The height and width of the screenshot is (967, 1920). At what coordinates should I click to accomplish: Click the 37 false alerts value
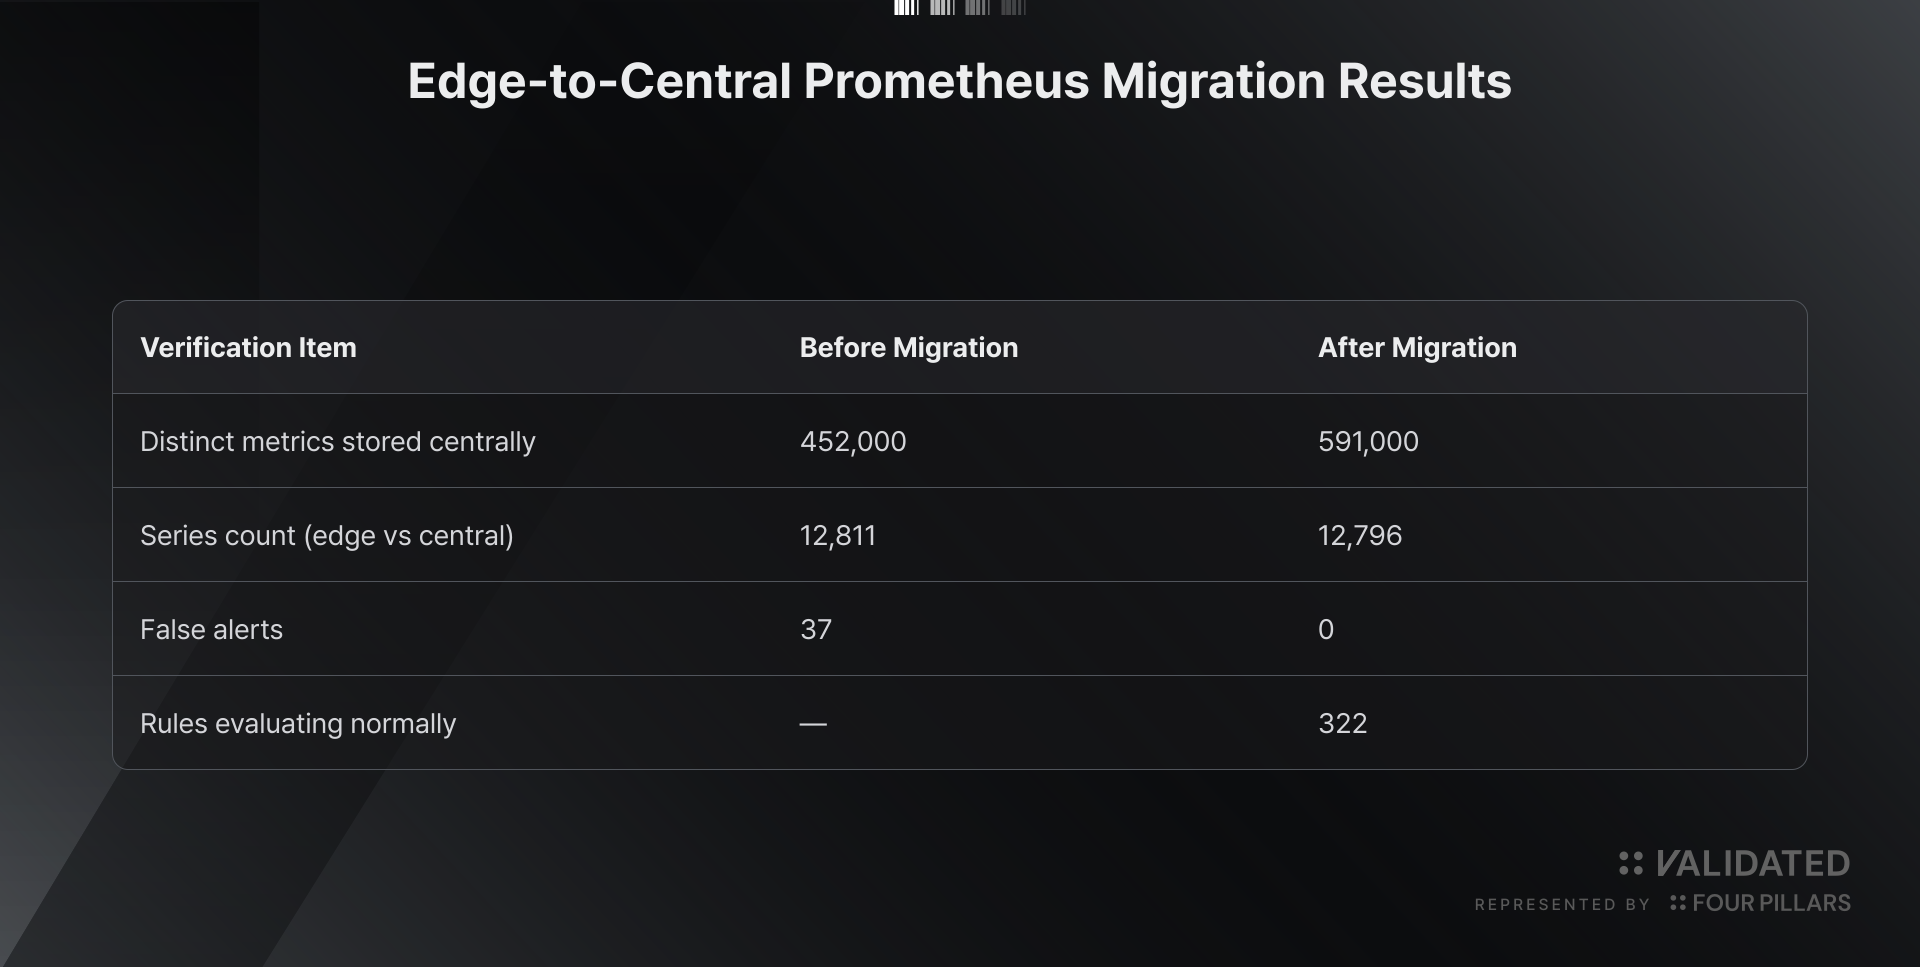pos(816,629)
